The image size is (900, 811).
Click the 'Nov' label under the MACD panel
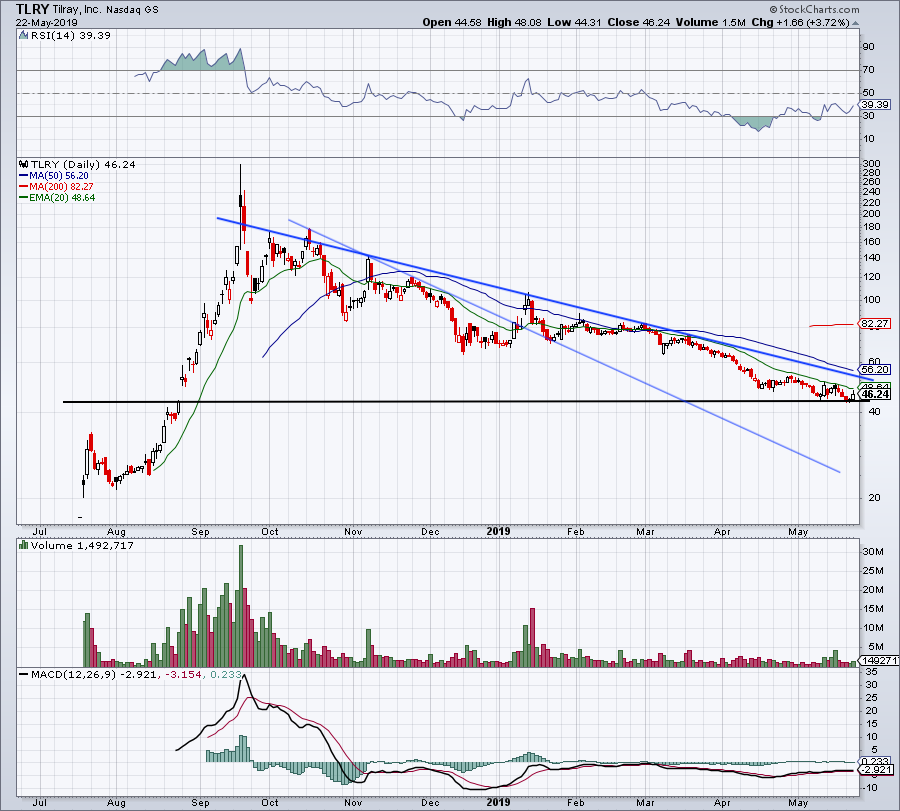353,802
